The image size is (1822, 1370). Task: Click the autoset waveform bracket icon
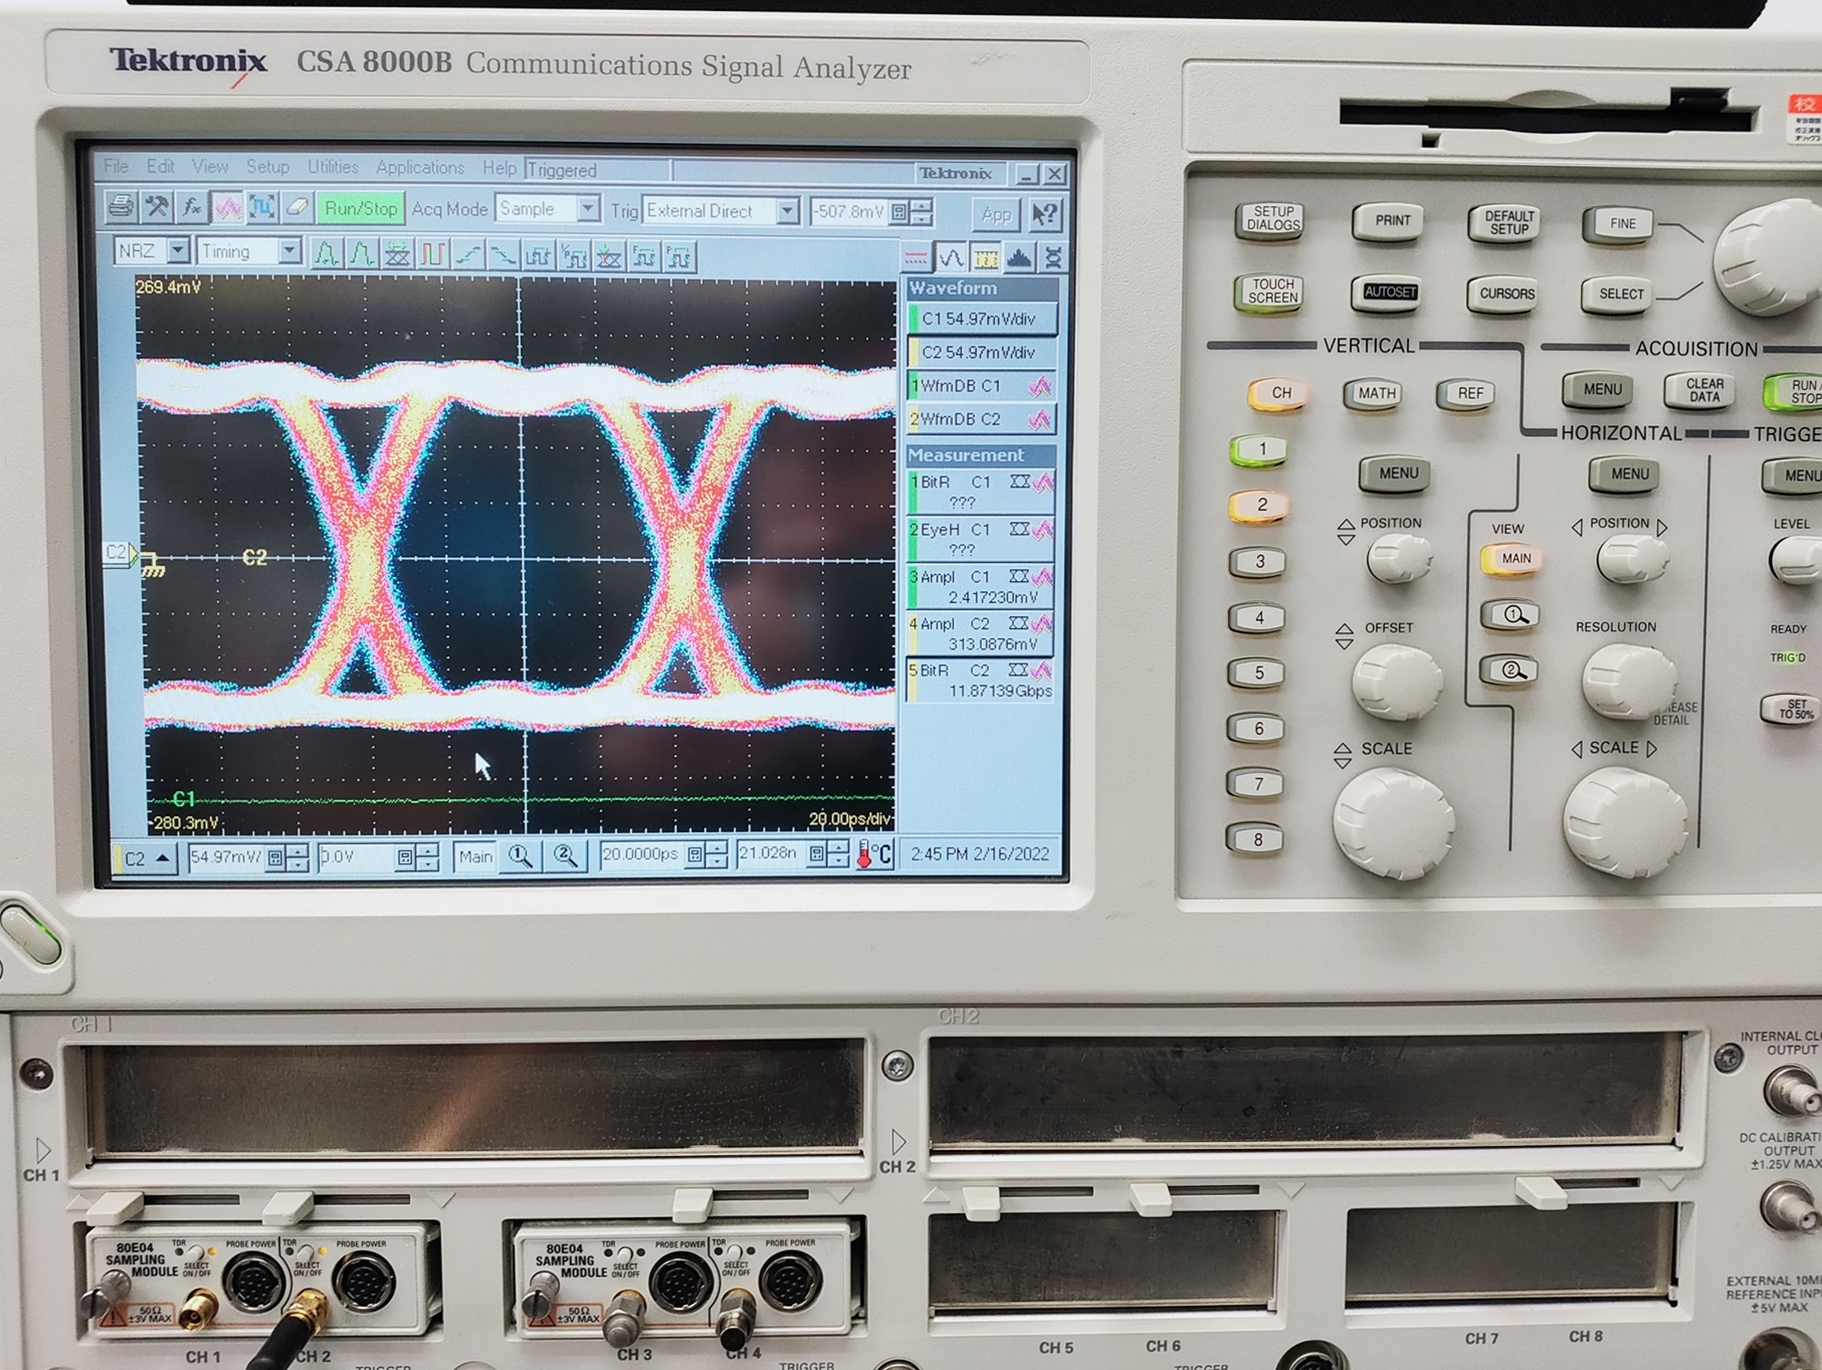pos(262,208)
